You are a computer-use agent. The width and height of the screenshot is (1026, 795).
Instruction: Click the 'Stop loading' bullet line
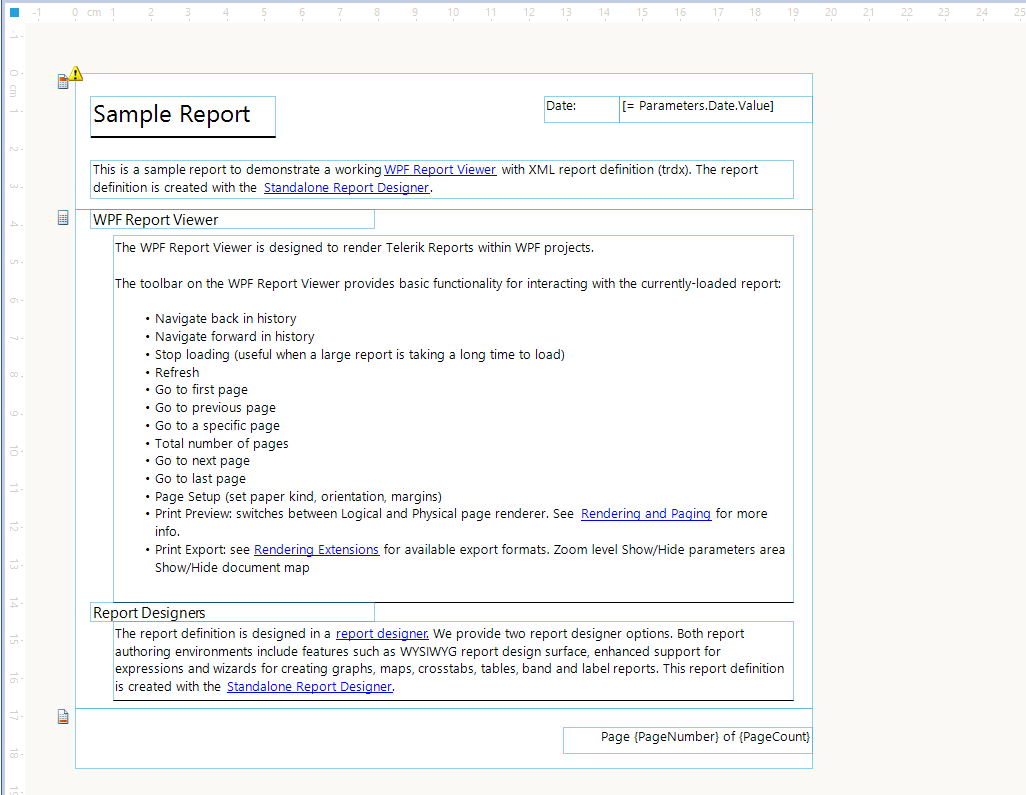(359, 355)
